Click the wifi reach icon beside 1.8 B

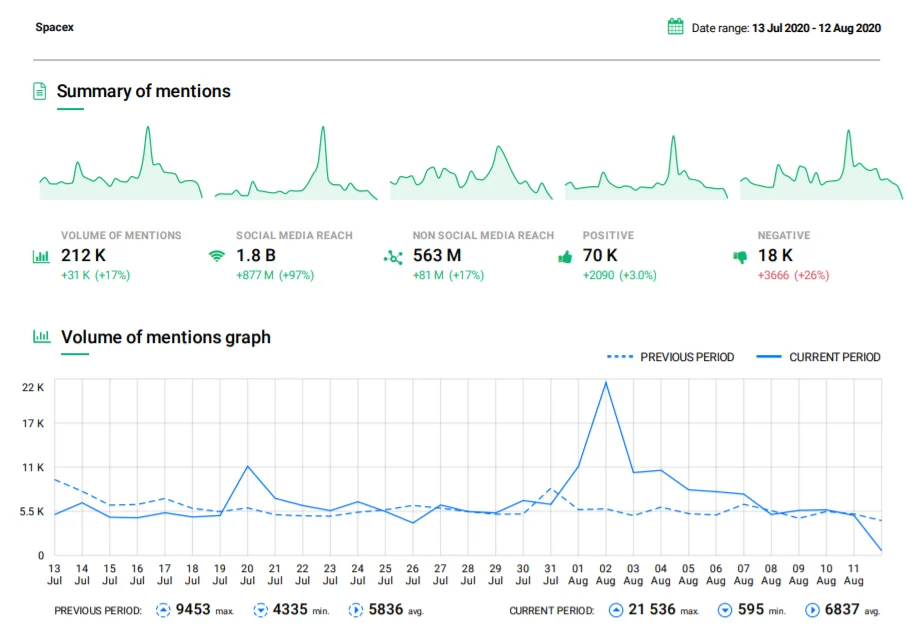click(217, 256)
